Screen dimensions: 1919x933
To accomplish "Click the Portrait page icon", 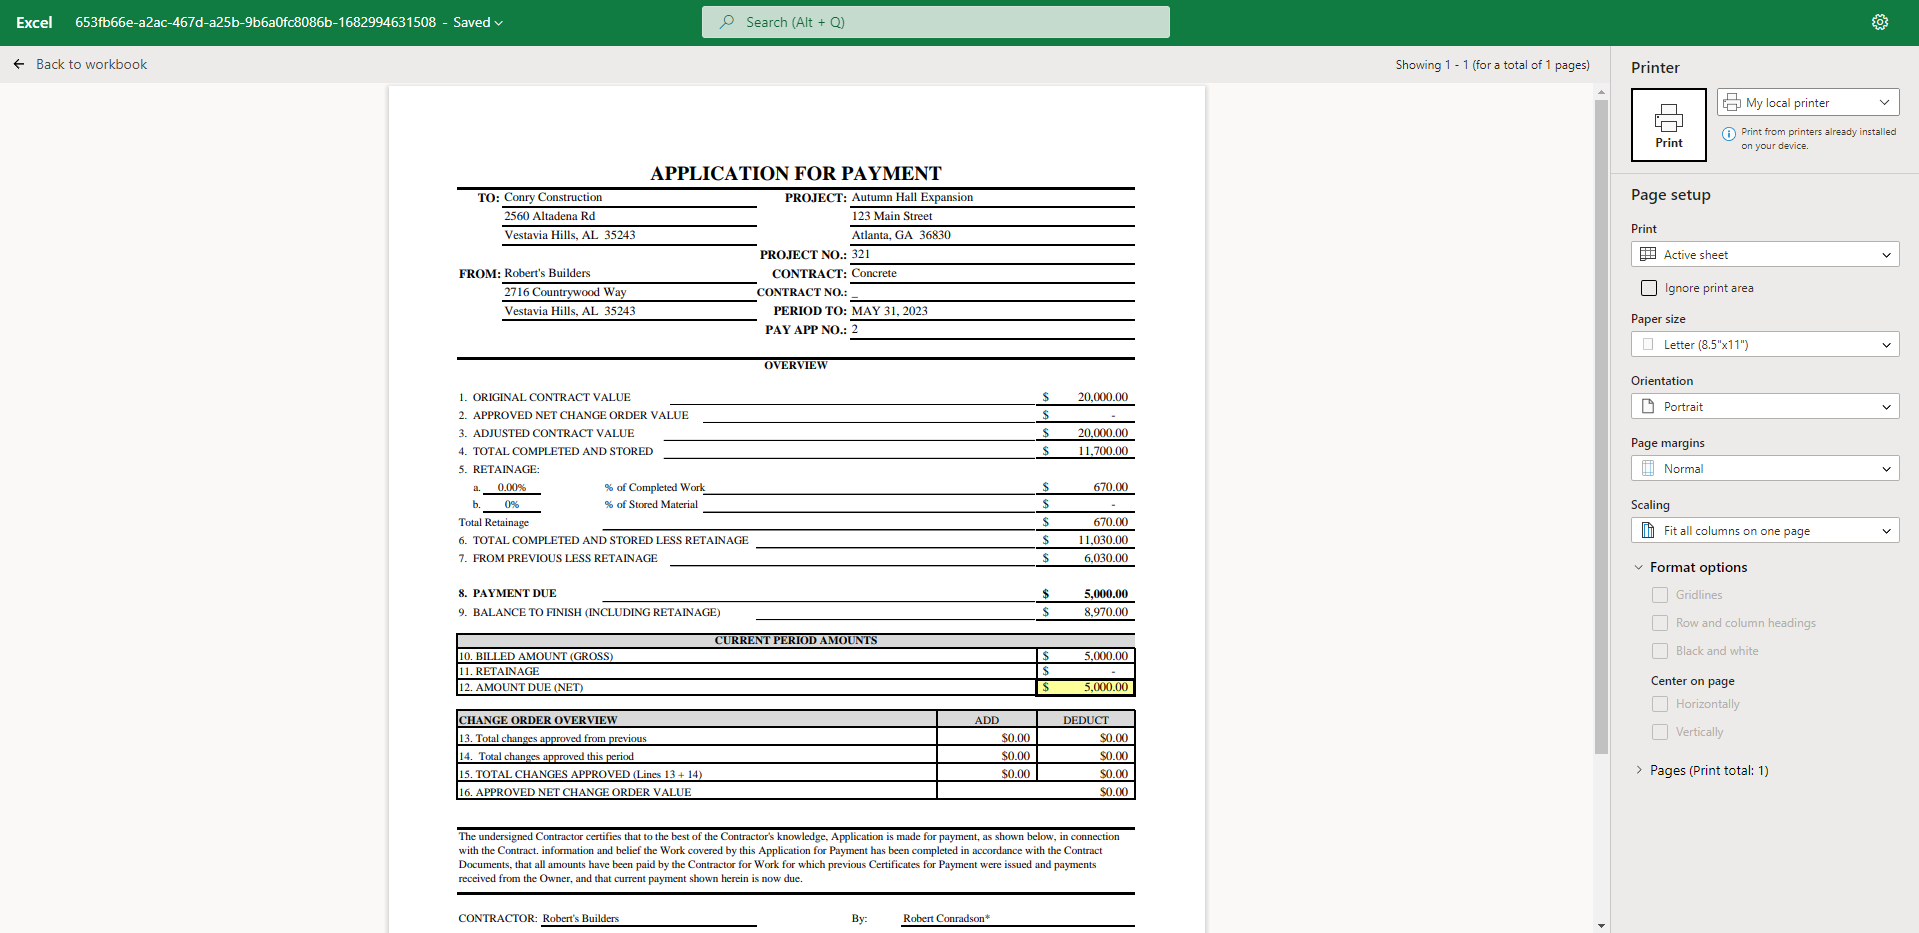I will tap(1648, 406).
